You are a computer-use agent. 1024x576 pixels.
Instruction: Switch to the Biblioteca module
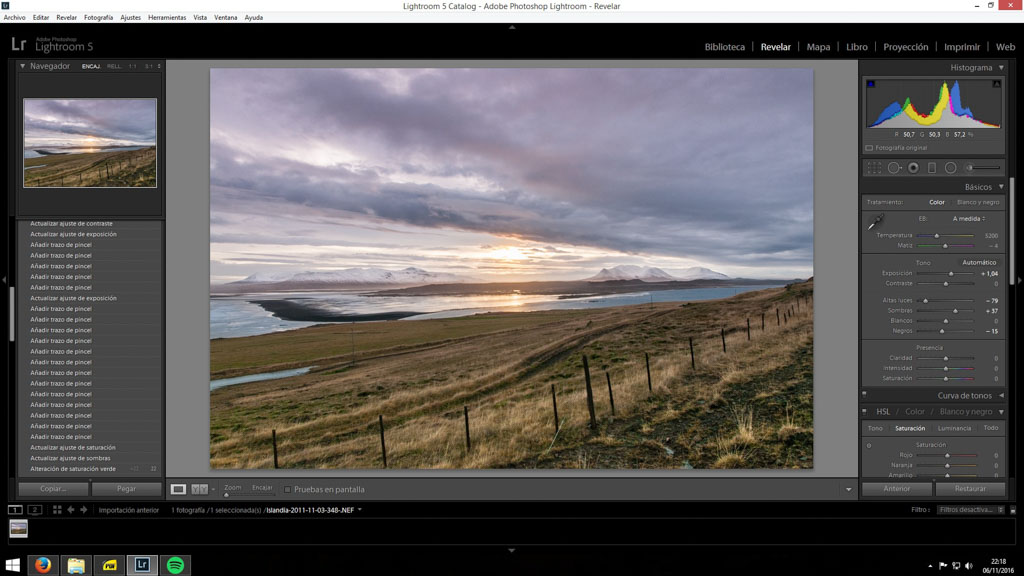coord(724,47)
